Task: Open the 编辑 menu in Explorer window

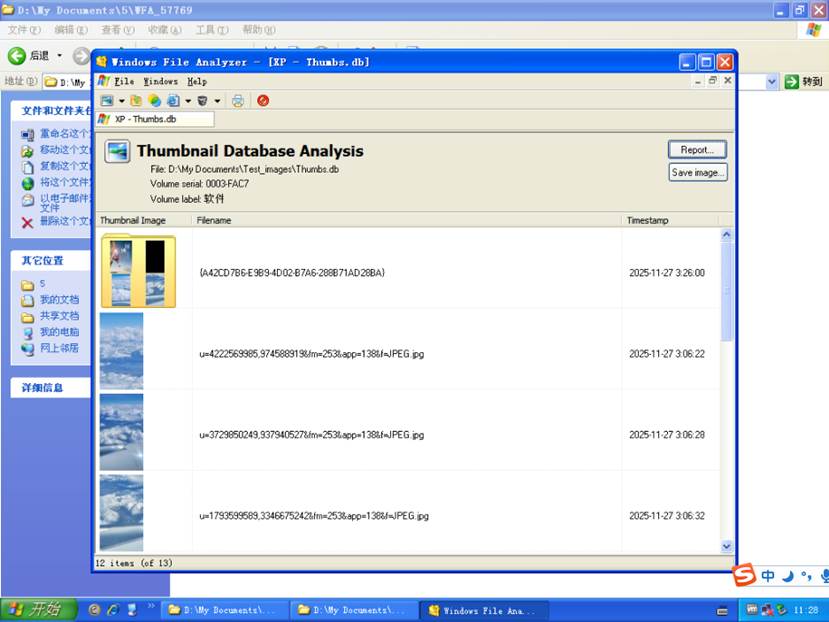Action: [71, 30]
